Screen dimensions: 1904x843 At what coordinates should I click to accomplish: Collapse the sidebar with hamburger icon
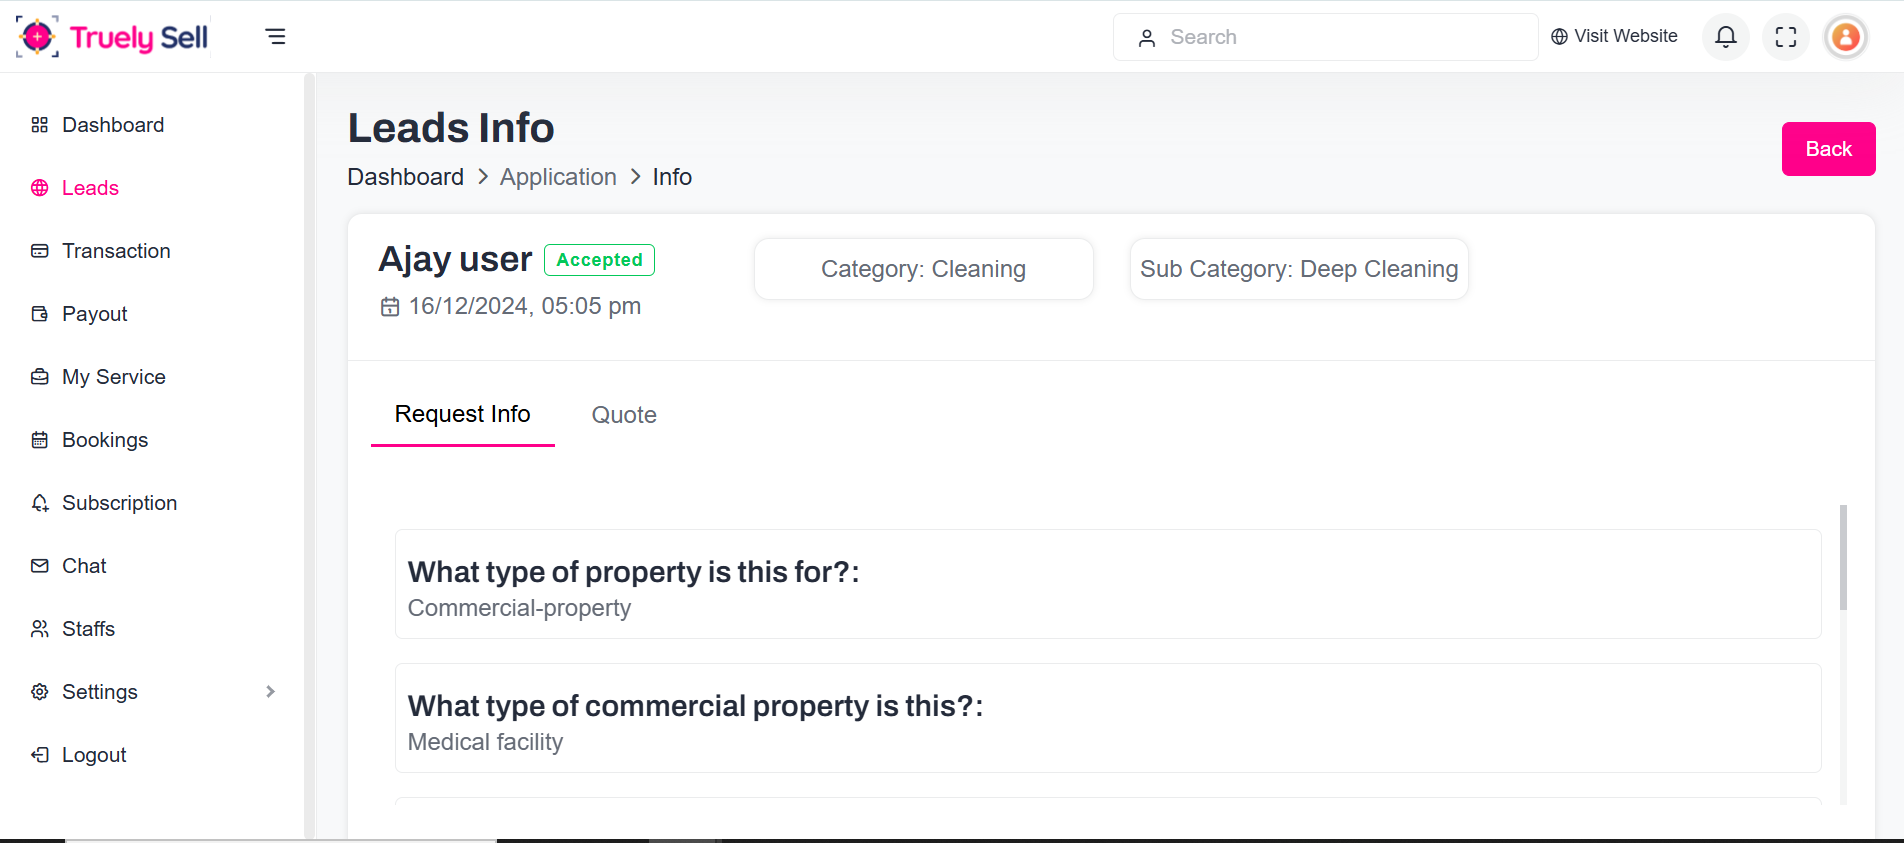pyautogui.click(x=275, y=37)
